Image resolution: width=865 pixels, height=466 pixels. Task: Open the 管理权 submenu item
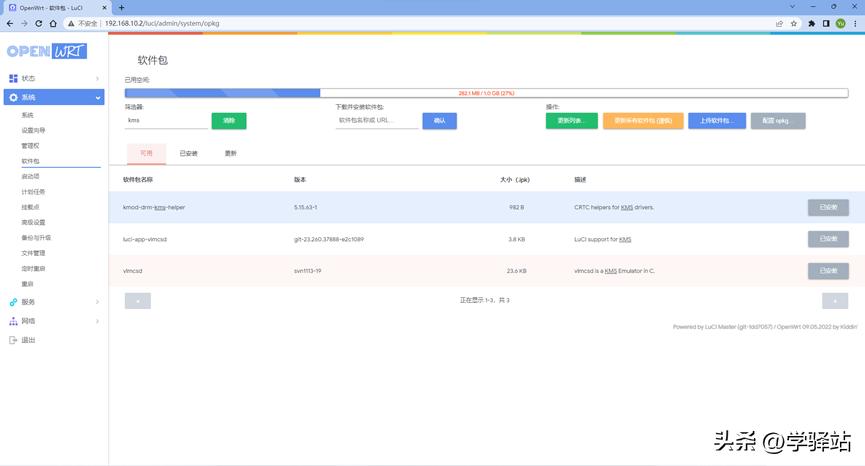pyautogui.click(x=30, y=146)
